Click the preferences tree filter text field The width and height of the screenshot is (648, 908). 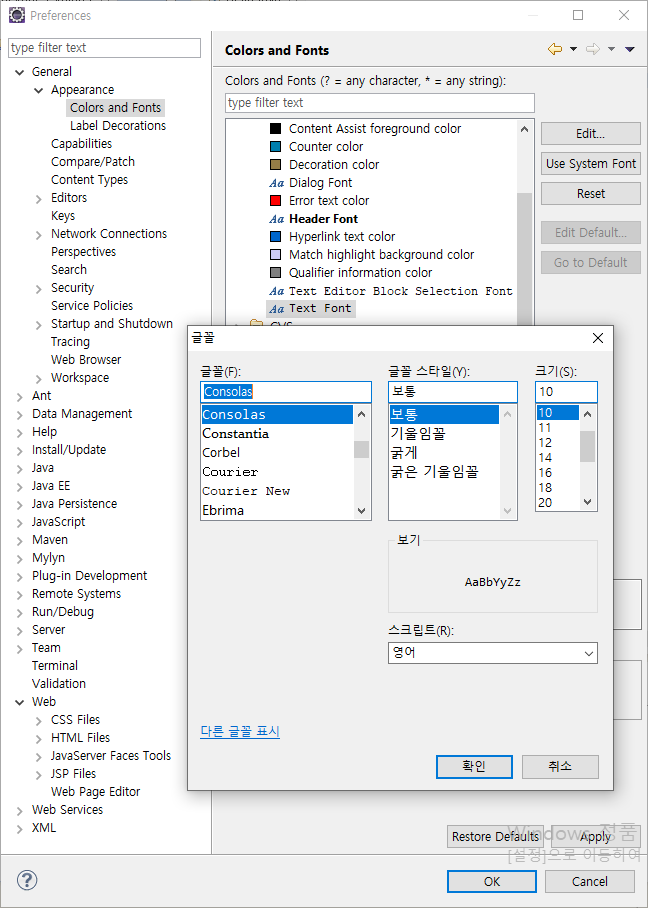(105, 47)
